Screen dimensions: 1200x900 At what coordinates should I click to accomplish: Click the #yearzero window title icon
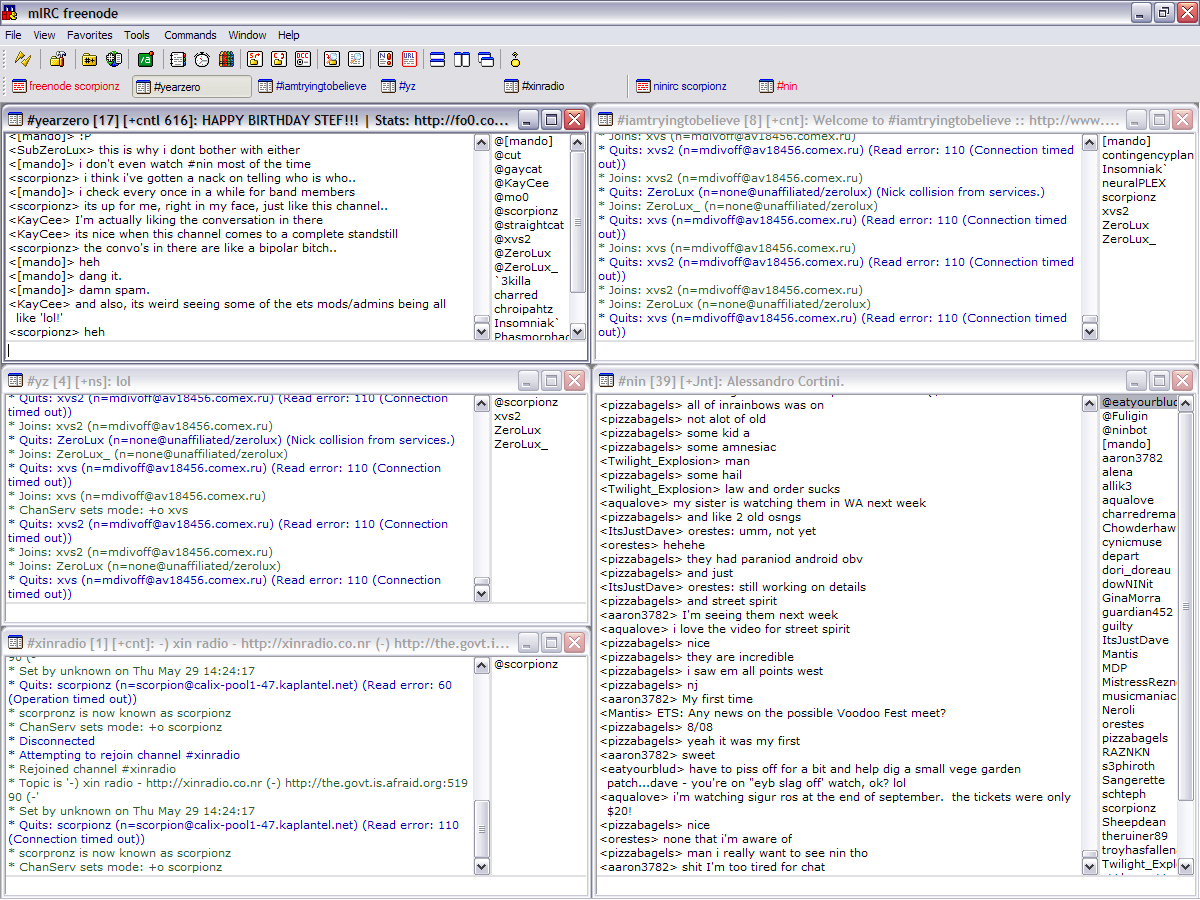(17, 120)
